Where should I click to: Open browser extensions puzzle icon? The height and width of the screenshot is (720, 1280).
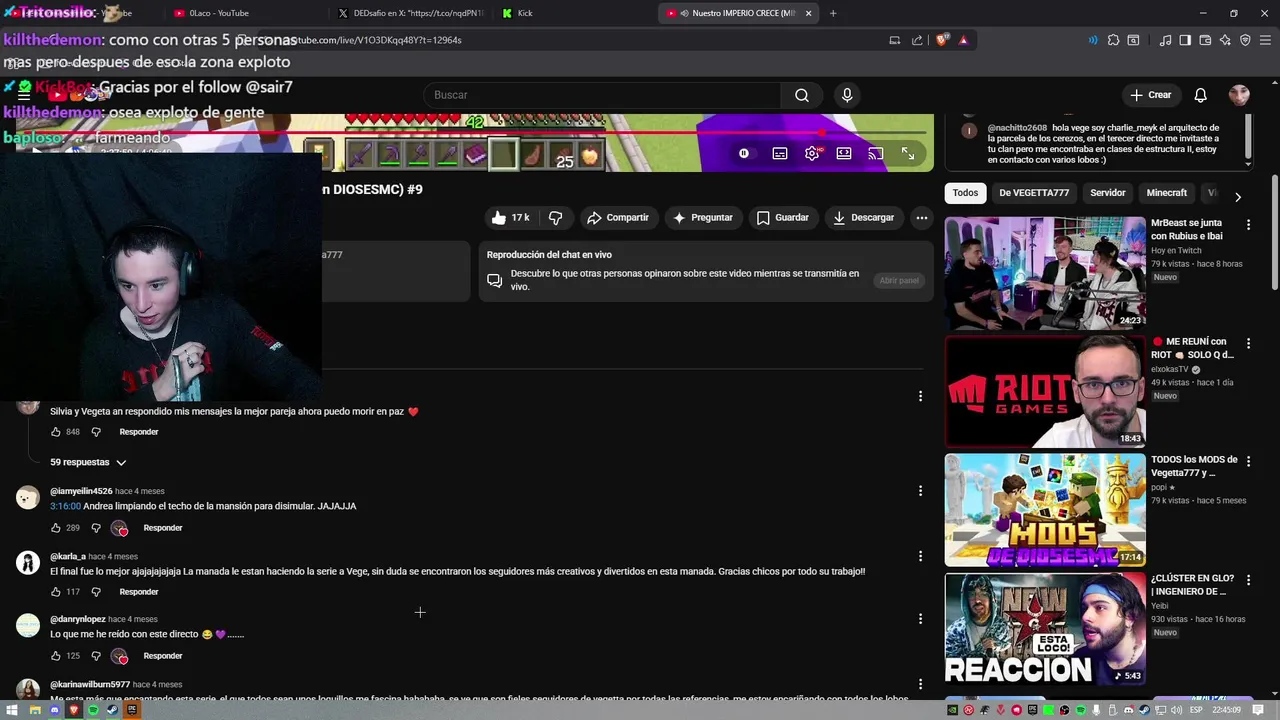point(1113,40)
